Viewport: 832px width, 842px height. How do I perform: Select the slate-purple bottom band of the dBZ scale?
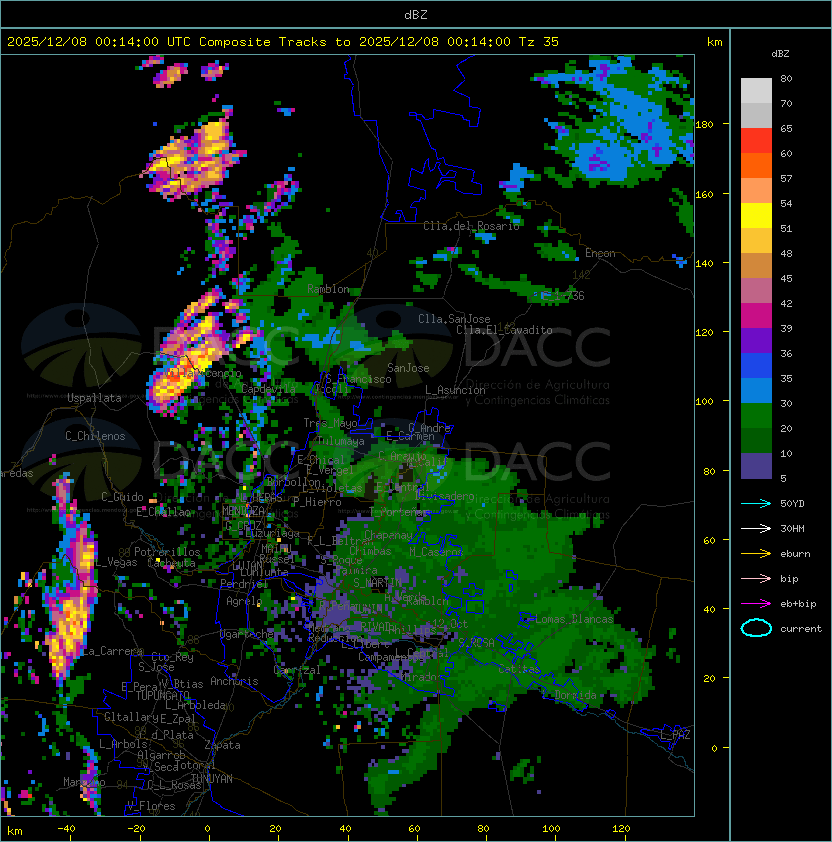[756, 466]
